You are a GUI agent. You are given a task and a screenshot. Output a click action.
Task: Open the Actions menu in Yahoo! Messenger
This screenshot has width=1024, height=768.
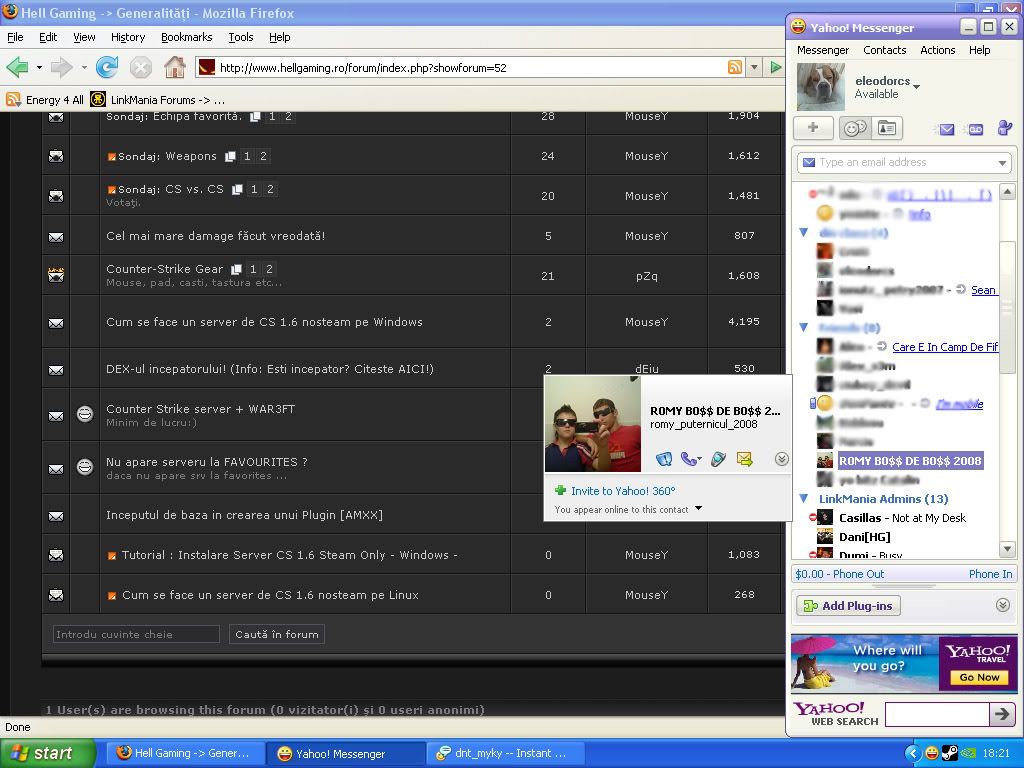938,50
